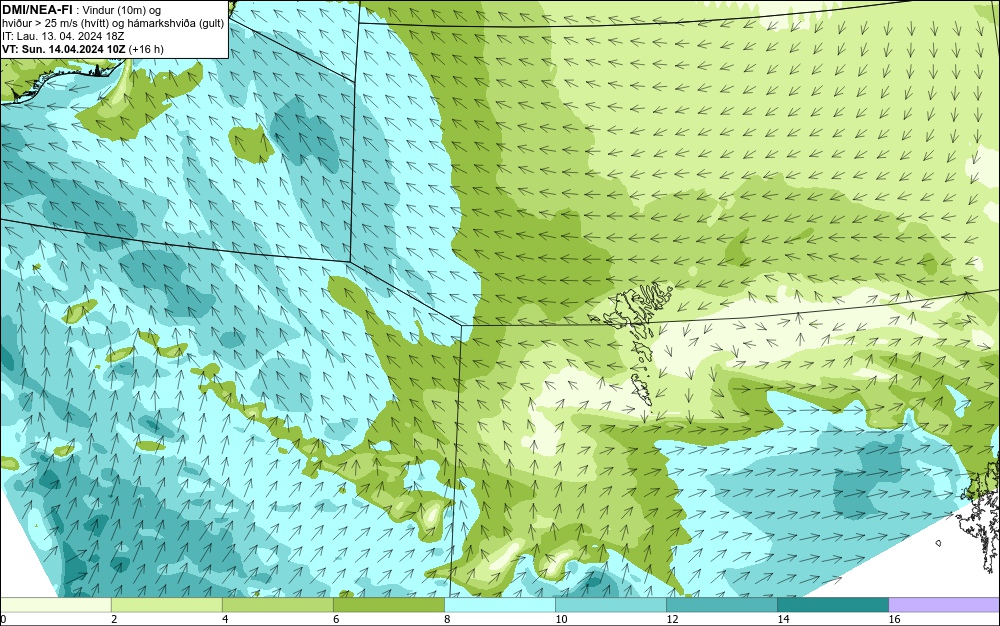The height and width of the screenshot is (626, 1000).
Task: Click the legend scale label '16'
Action: coord(894,619)
